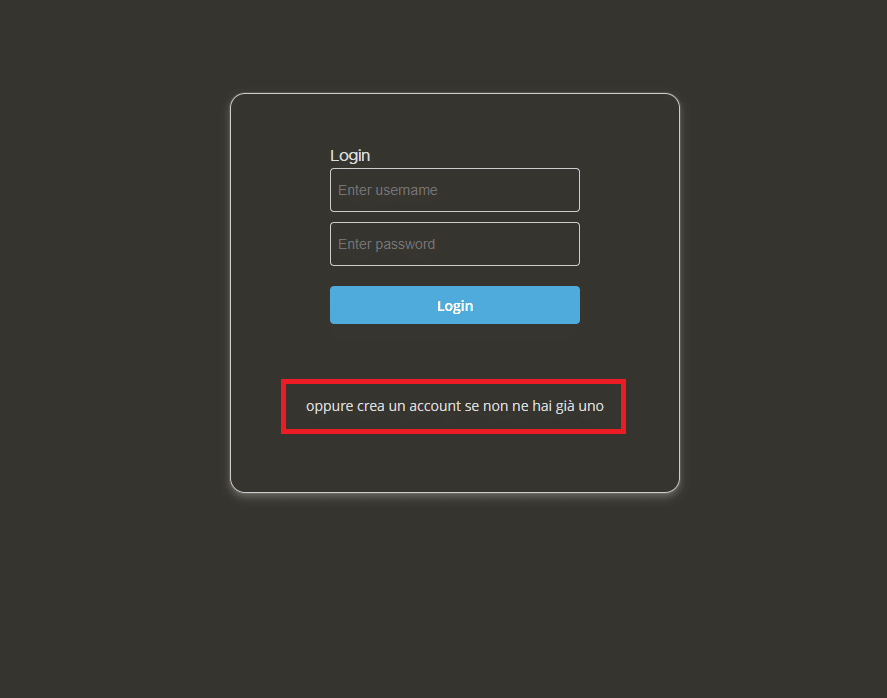Click the blue Login button
887x698 pixels.
tap(455, 305)
